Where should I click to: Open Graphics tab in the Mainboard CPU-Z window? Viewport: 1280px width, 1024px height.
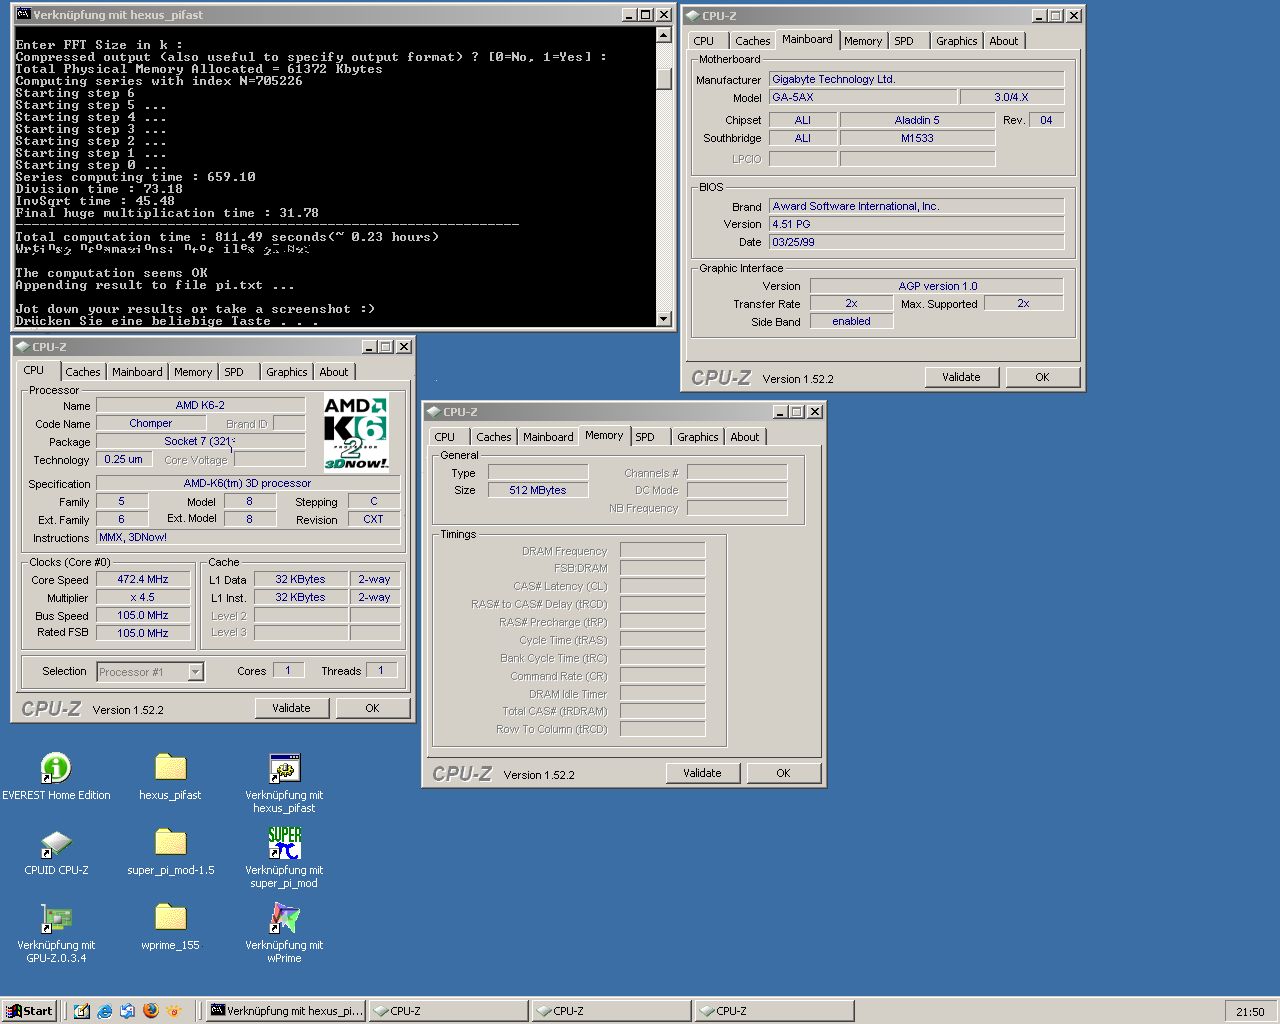pos(957,41)
